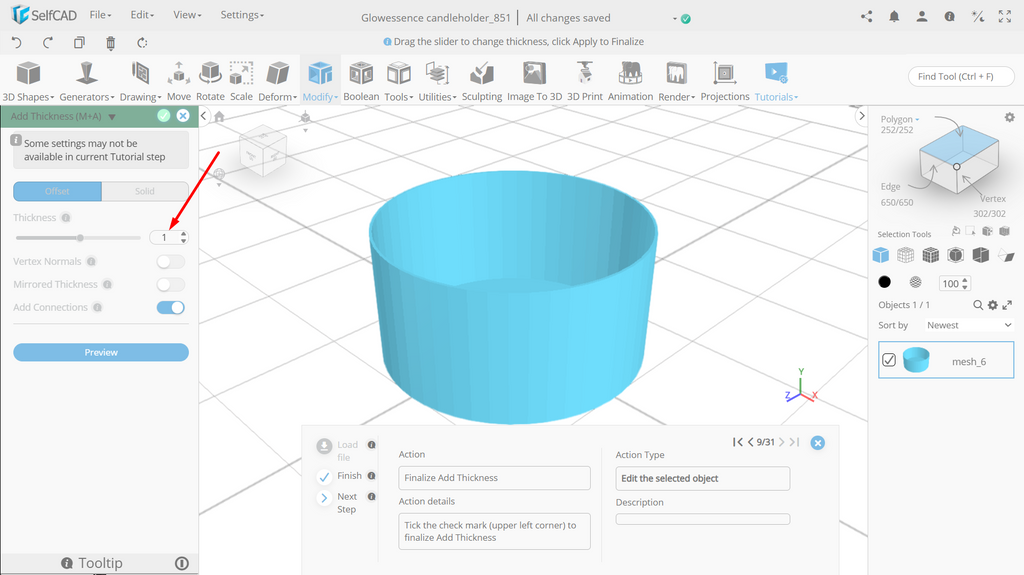This screenshot has height=575, width=1024.
Task: Open the user account icon
Action: tap(921, 17)
